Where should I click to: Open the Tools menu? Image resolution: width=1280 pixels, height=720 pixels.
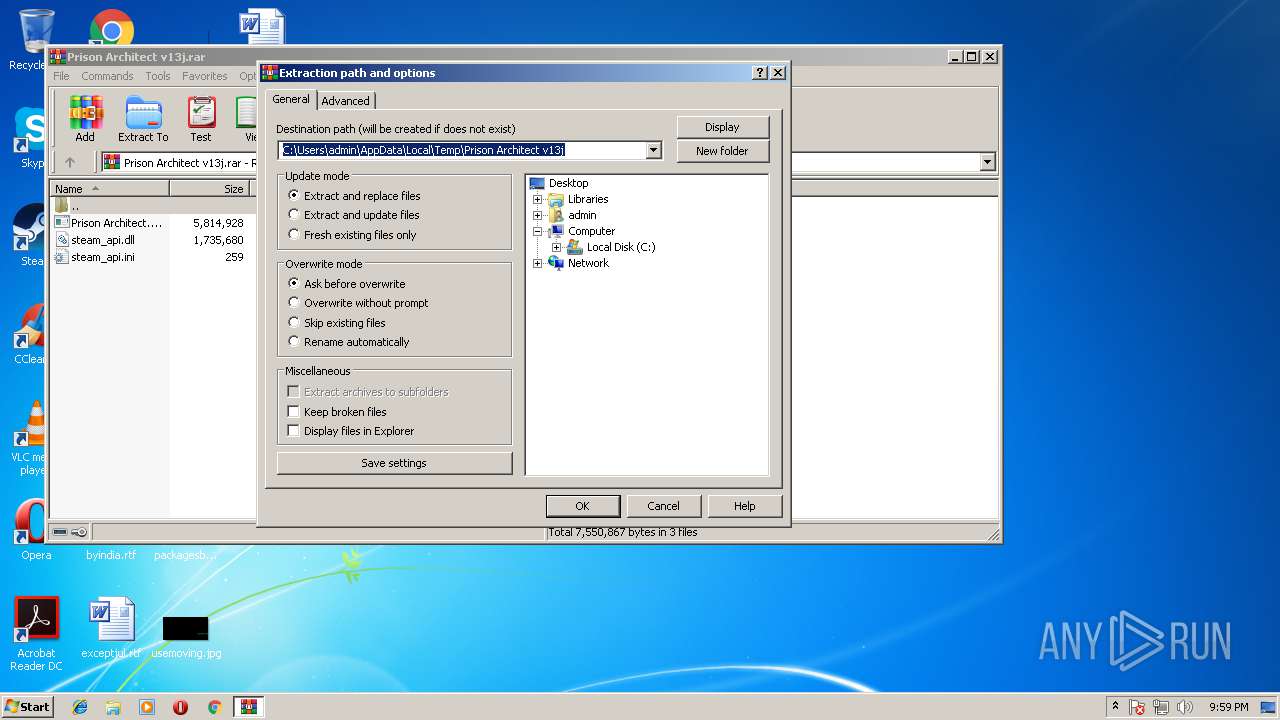pyautogui.click(x=158, y=76)
